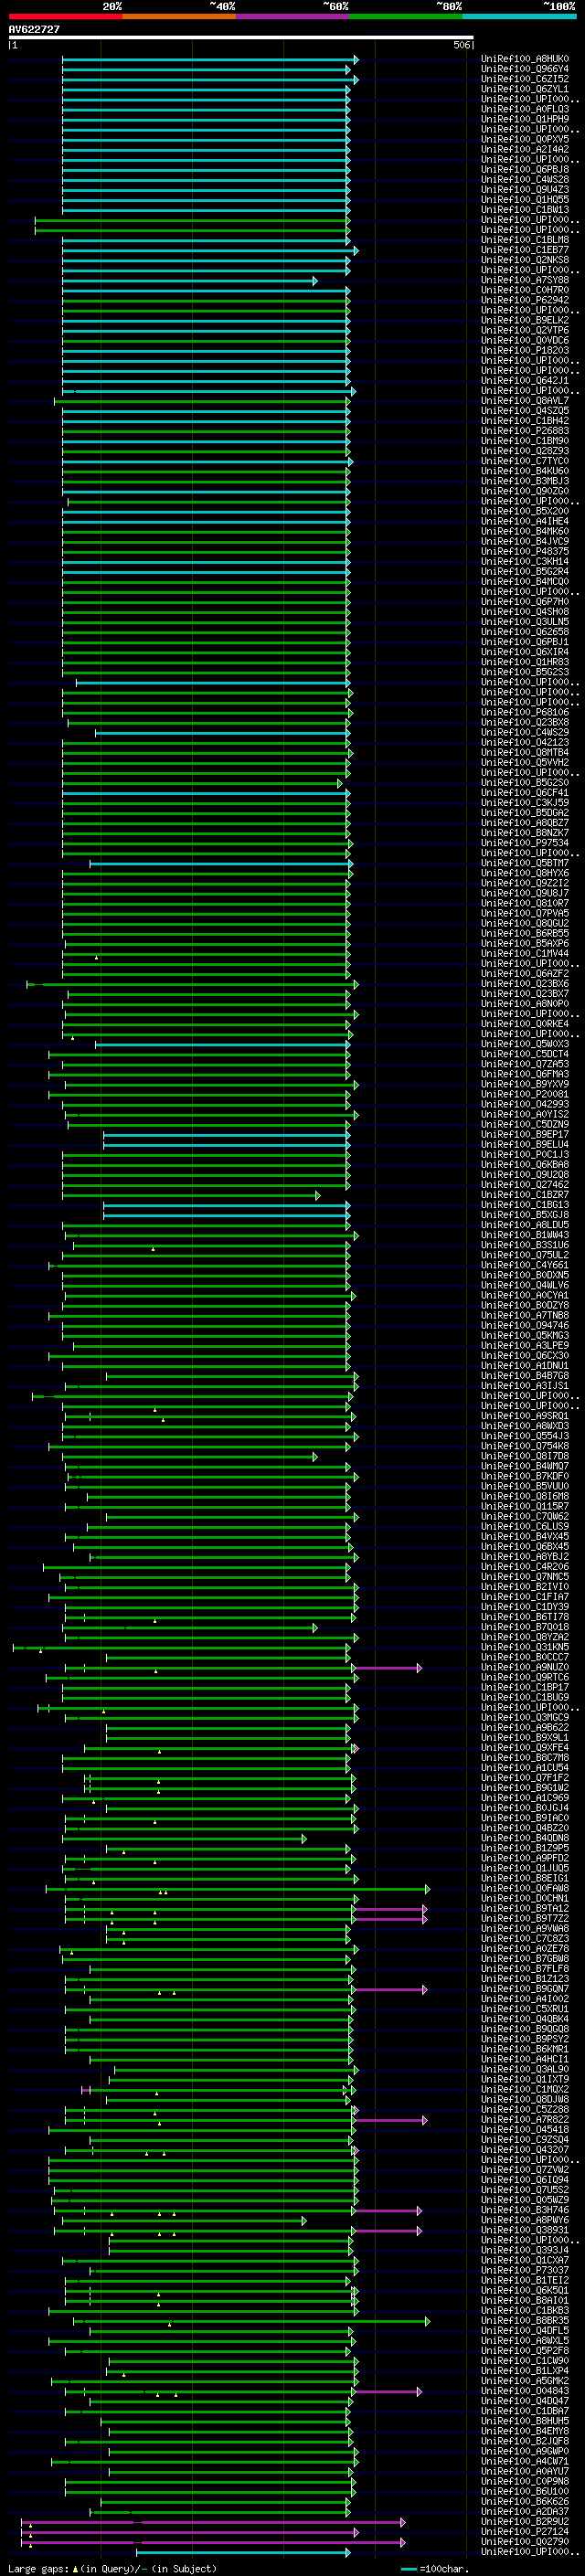
Task: Click the cyan ~100% identity legend segment
Action: (x=519, y=16)
